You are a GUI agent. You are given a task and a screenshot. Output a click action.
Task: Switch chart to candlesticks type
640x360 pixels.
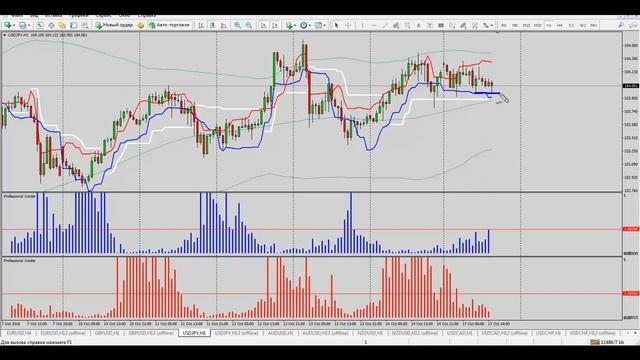(212, 25)
